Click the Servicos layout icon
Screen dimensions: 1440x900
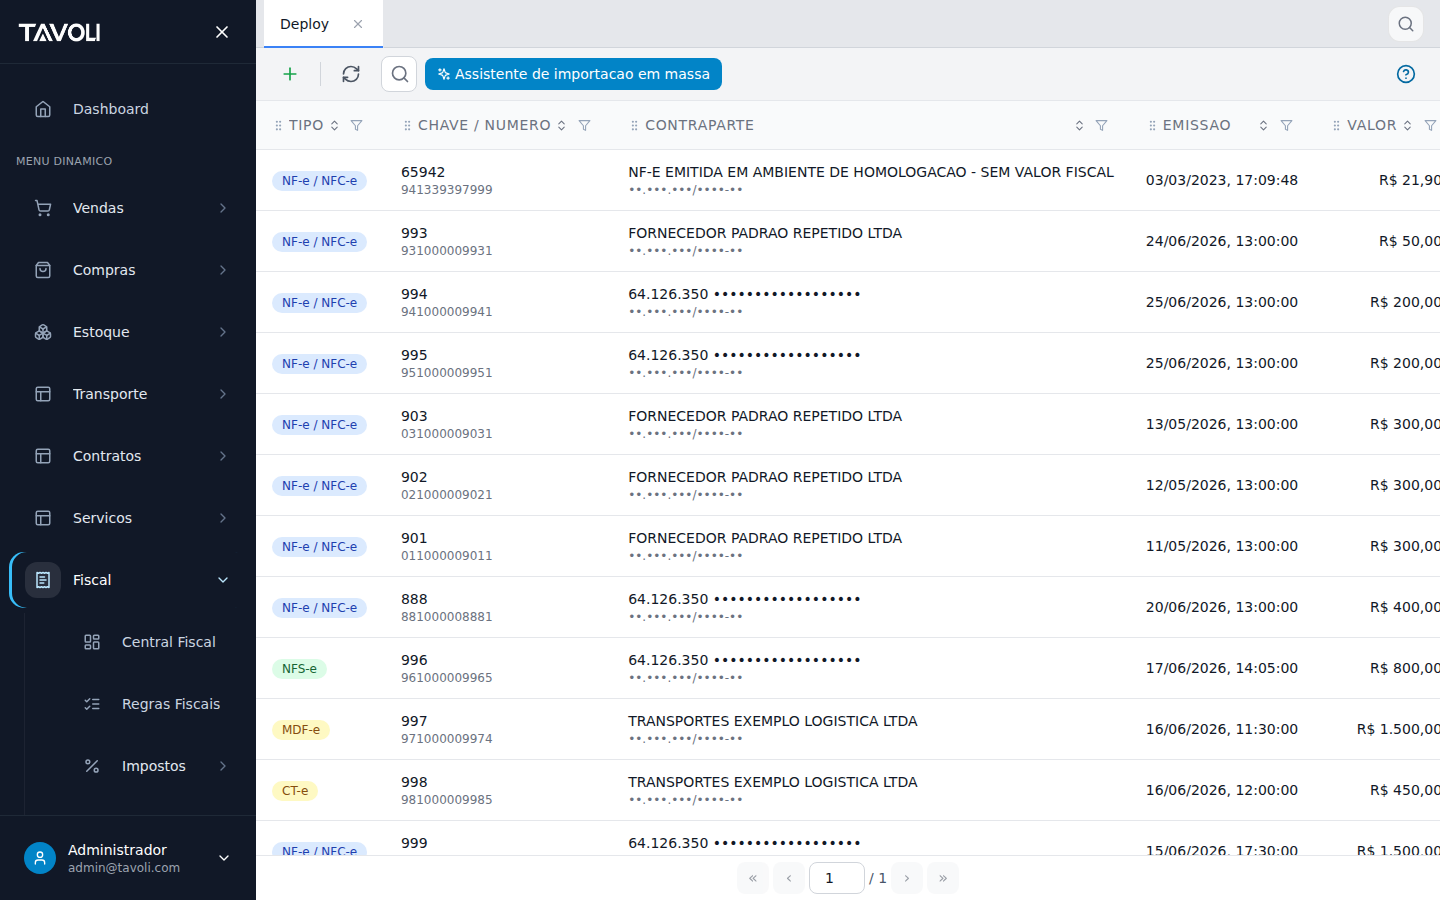coord(43,518)
